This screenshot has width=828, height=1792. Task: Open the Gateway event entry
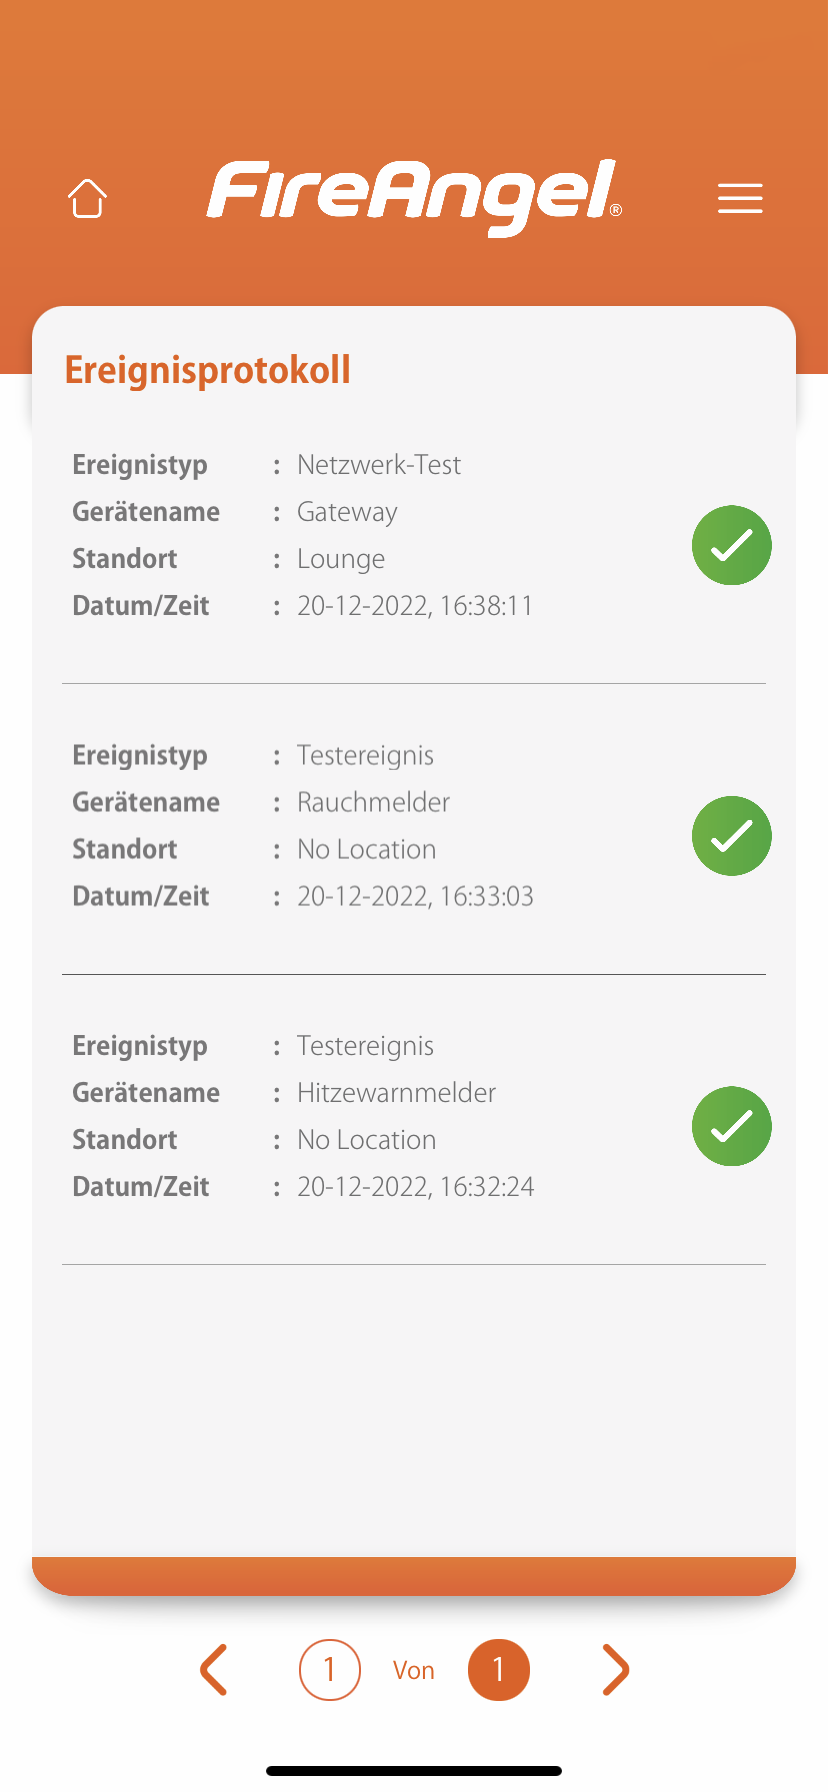[347, 512]
